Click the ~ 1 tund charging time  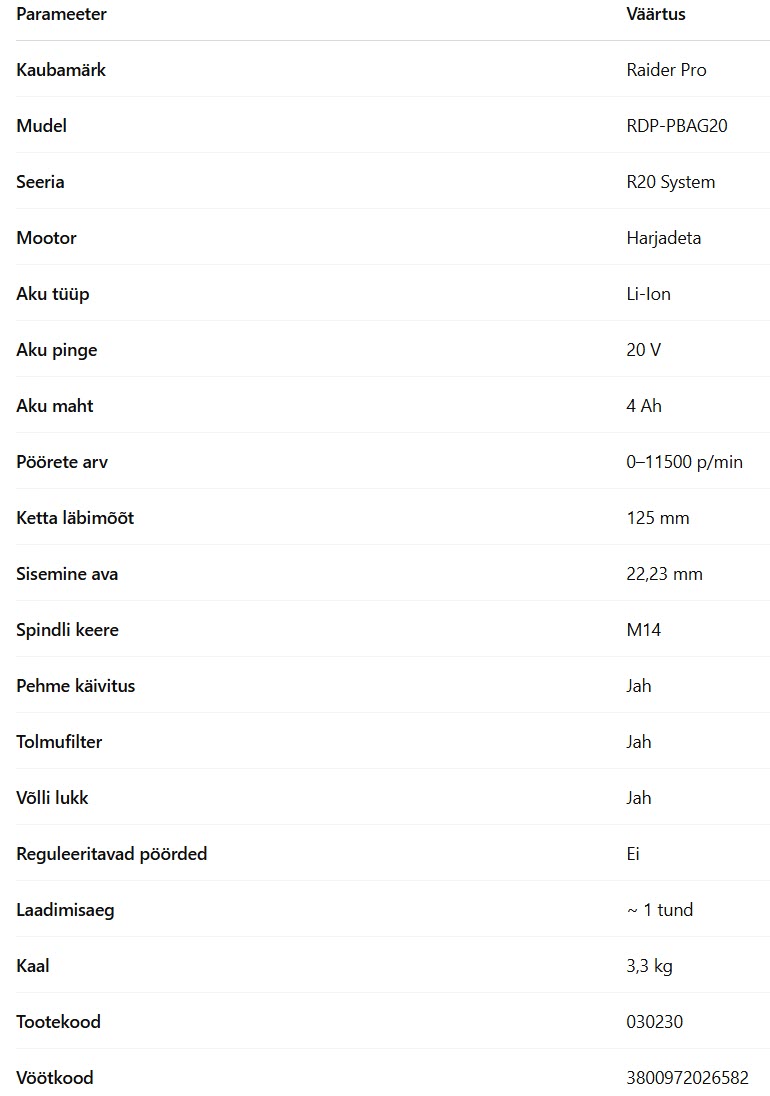[660, 910]
